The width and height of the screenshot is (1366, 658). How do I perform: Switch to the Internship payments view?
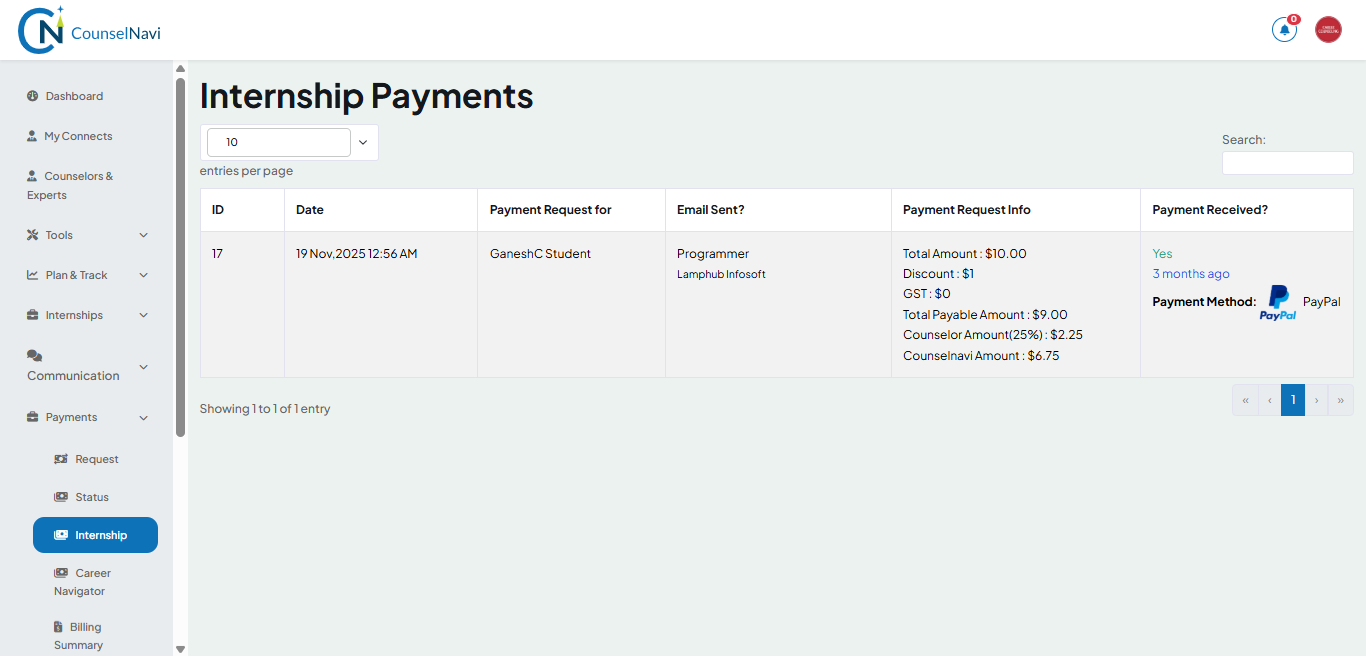pos(95,534)
